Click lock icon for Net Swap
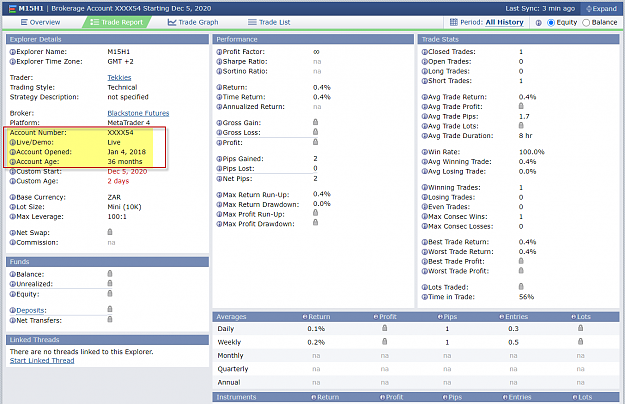 coord(110,232)
